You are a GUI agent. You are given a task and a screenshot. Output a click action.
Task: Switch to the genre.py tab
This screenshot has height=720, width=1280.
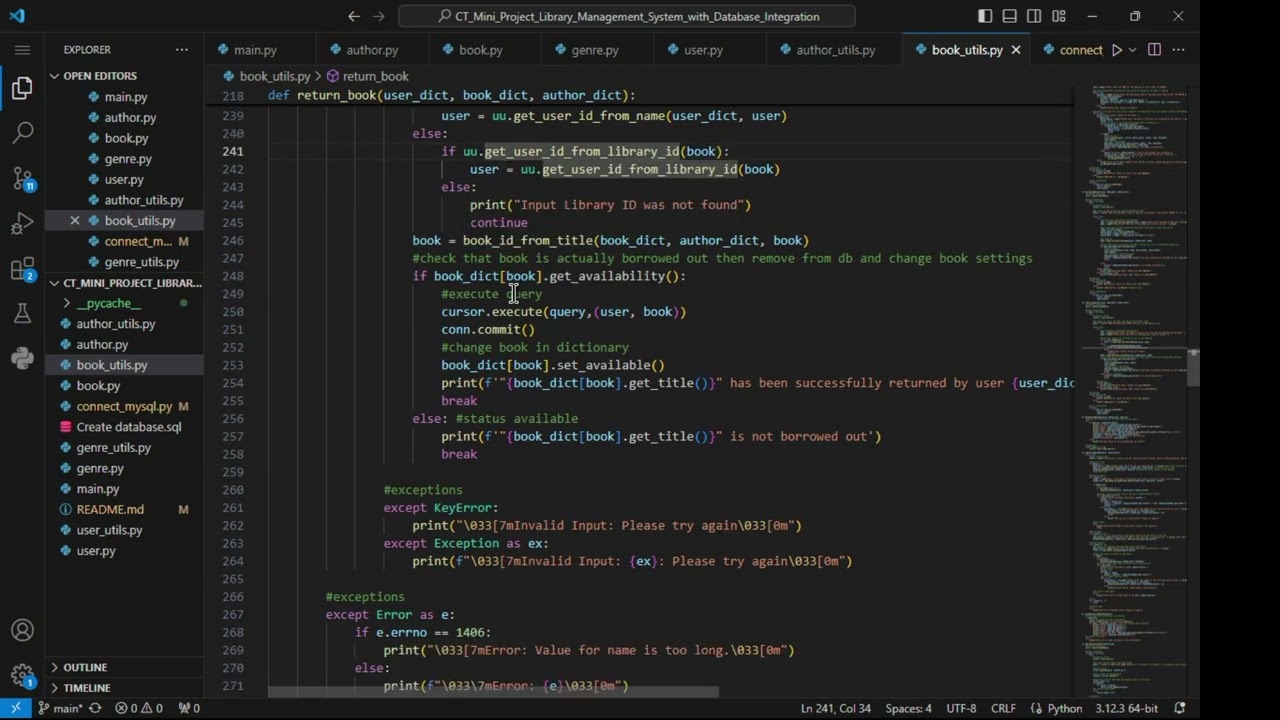594,50
